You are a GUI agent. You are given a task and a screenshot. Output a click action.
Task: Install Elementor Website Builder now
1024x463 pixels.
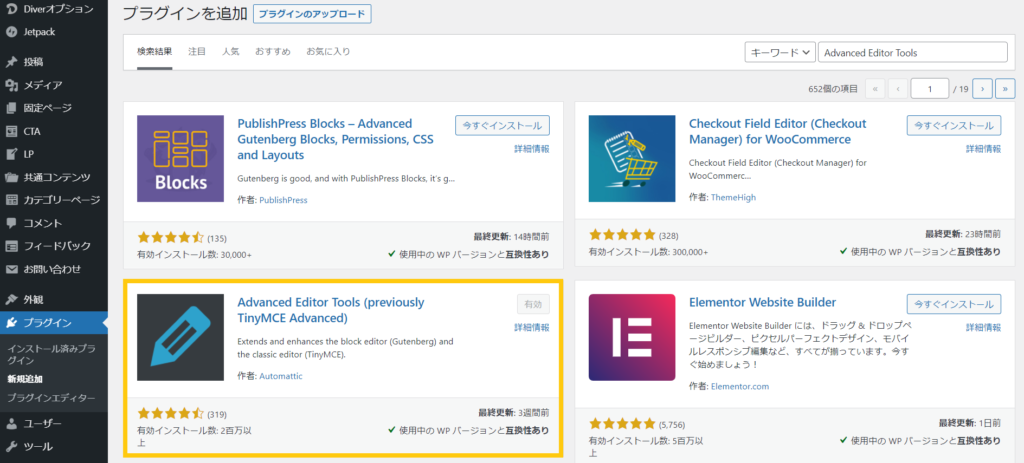953,304
